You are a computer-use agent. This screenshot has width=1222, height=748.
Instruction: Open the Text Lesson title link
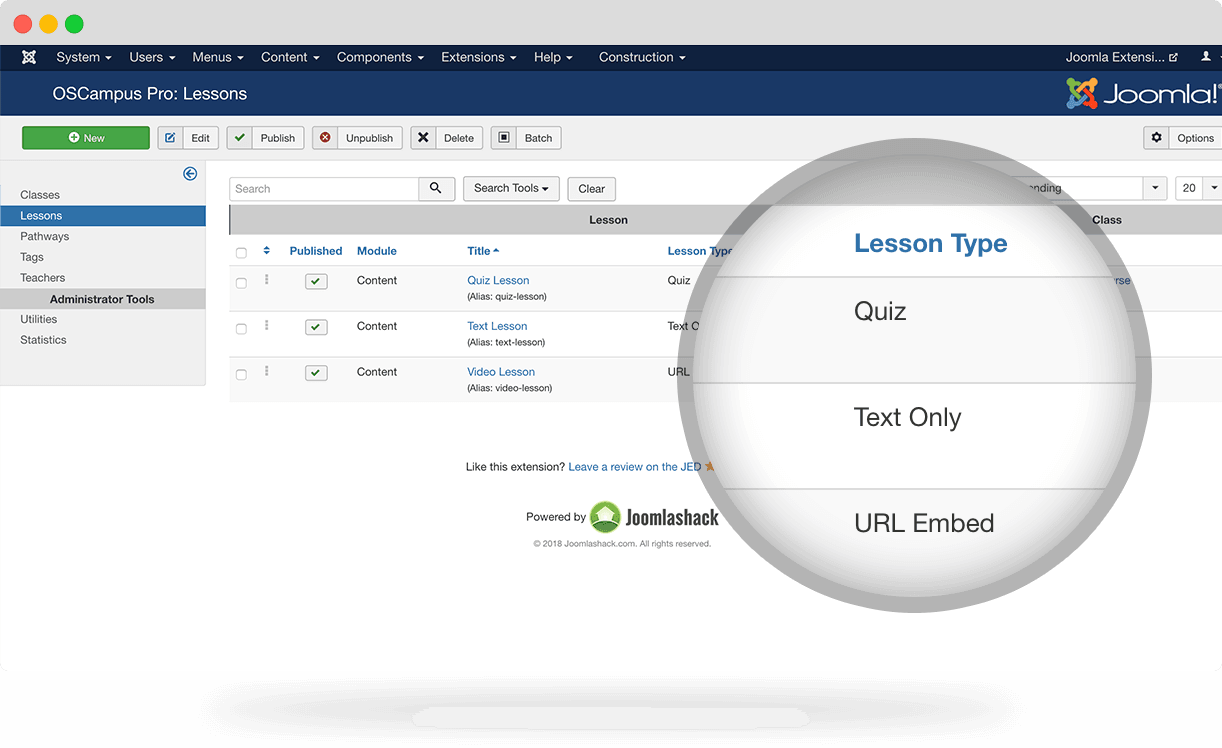497,326
